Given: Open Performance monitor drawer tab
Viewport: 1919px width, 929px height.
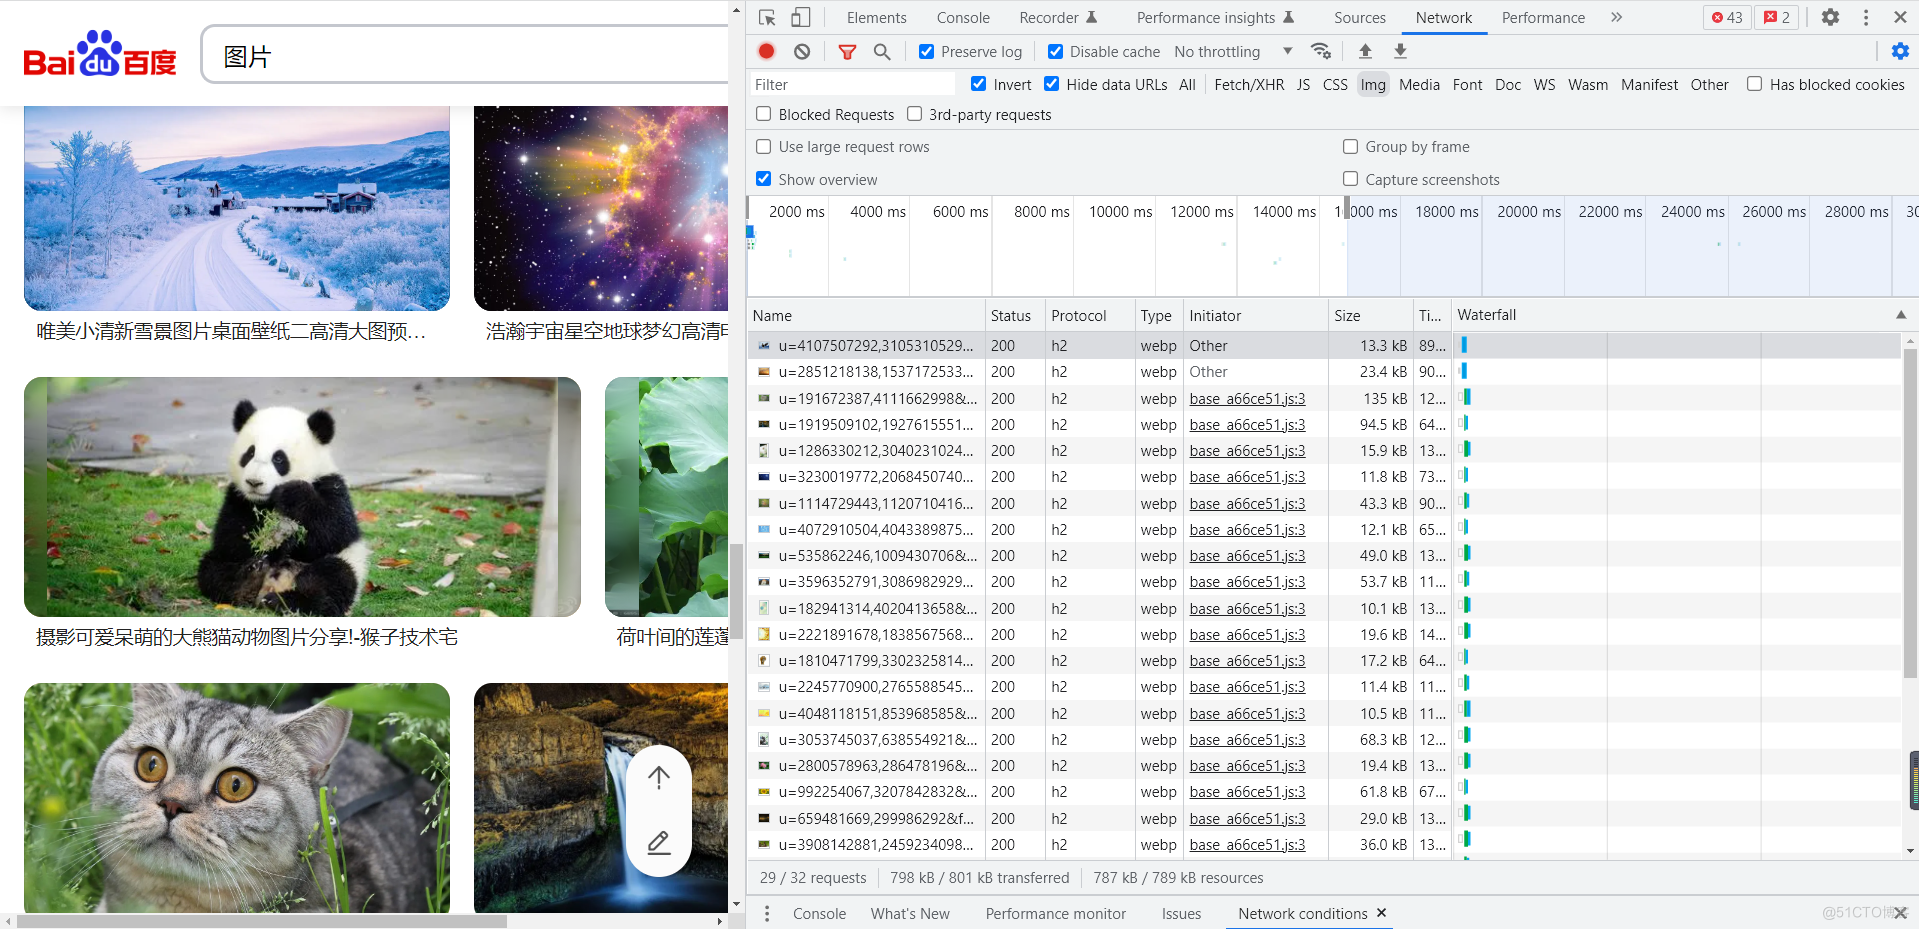Looking at the screenshot, I should click(1055, 913).
